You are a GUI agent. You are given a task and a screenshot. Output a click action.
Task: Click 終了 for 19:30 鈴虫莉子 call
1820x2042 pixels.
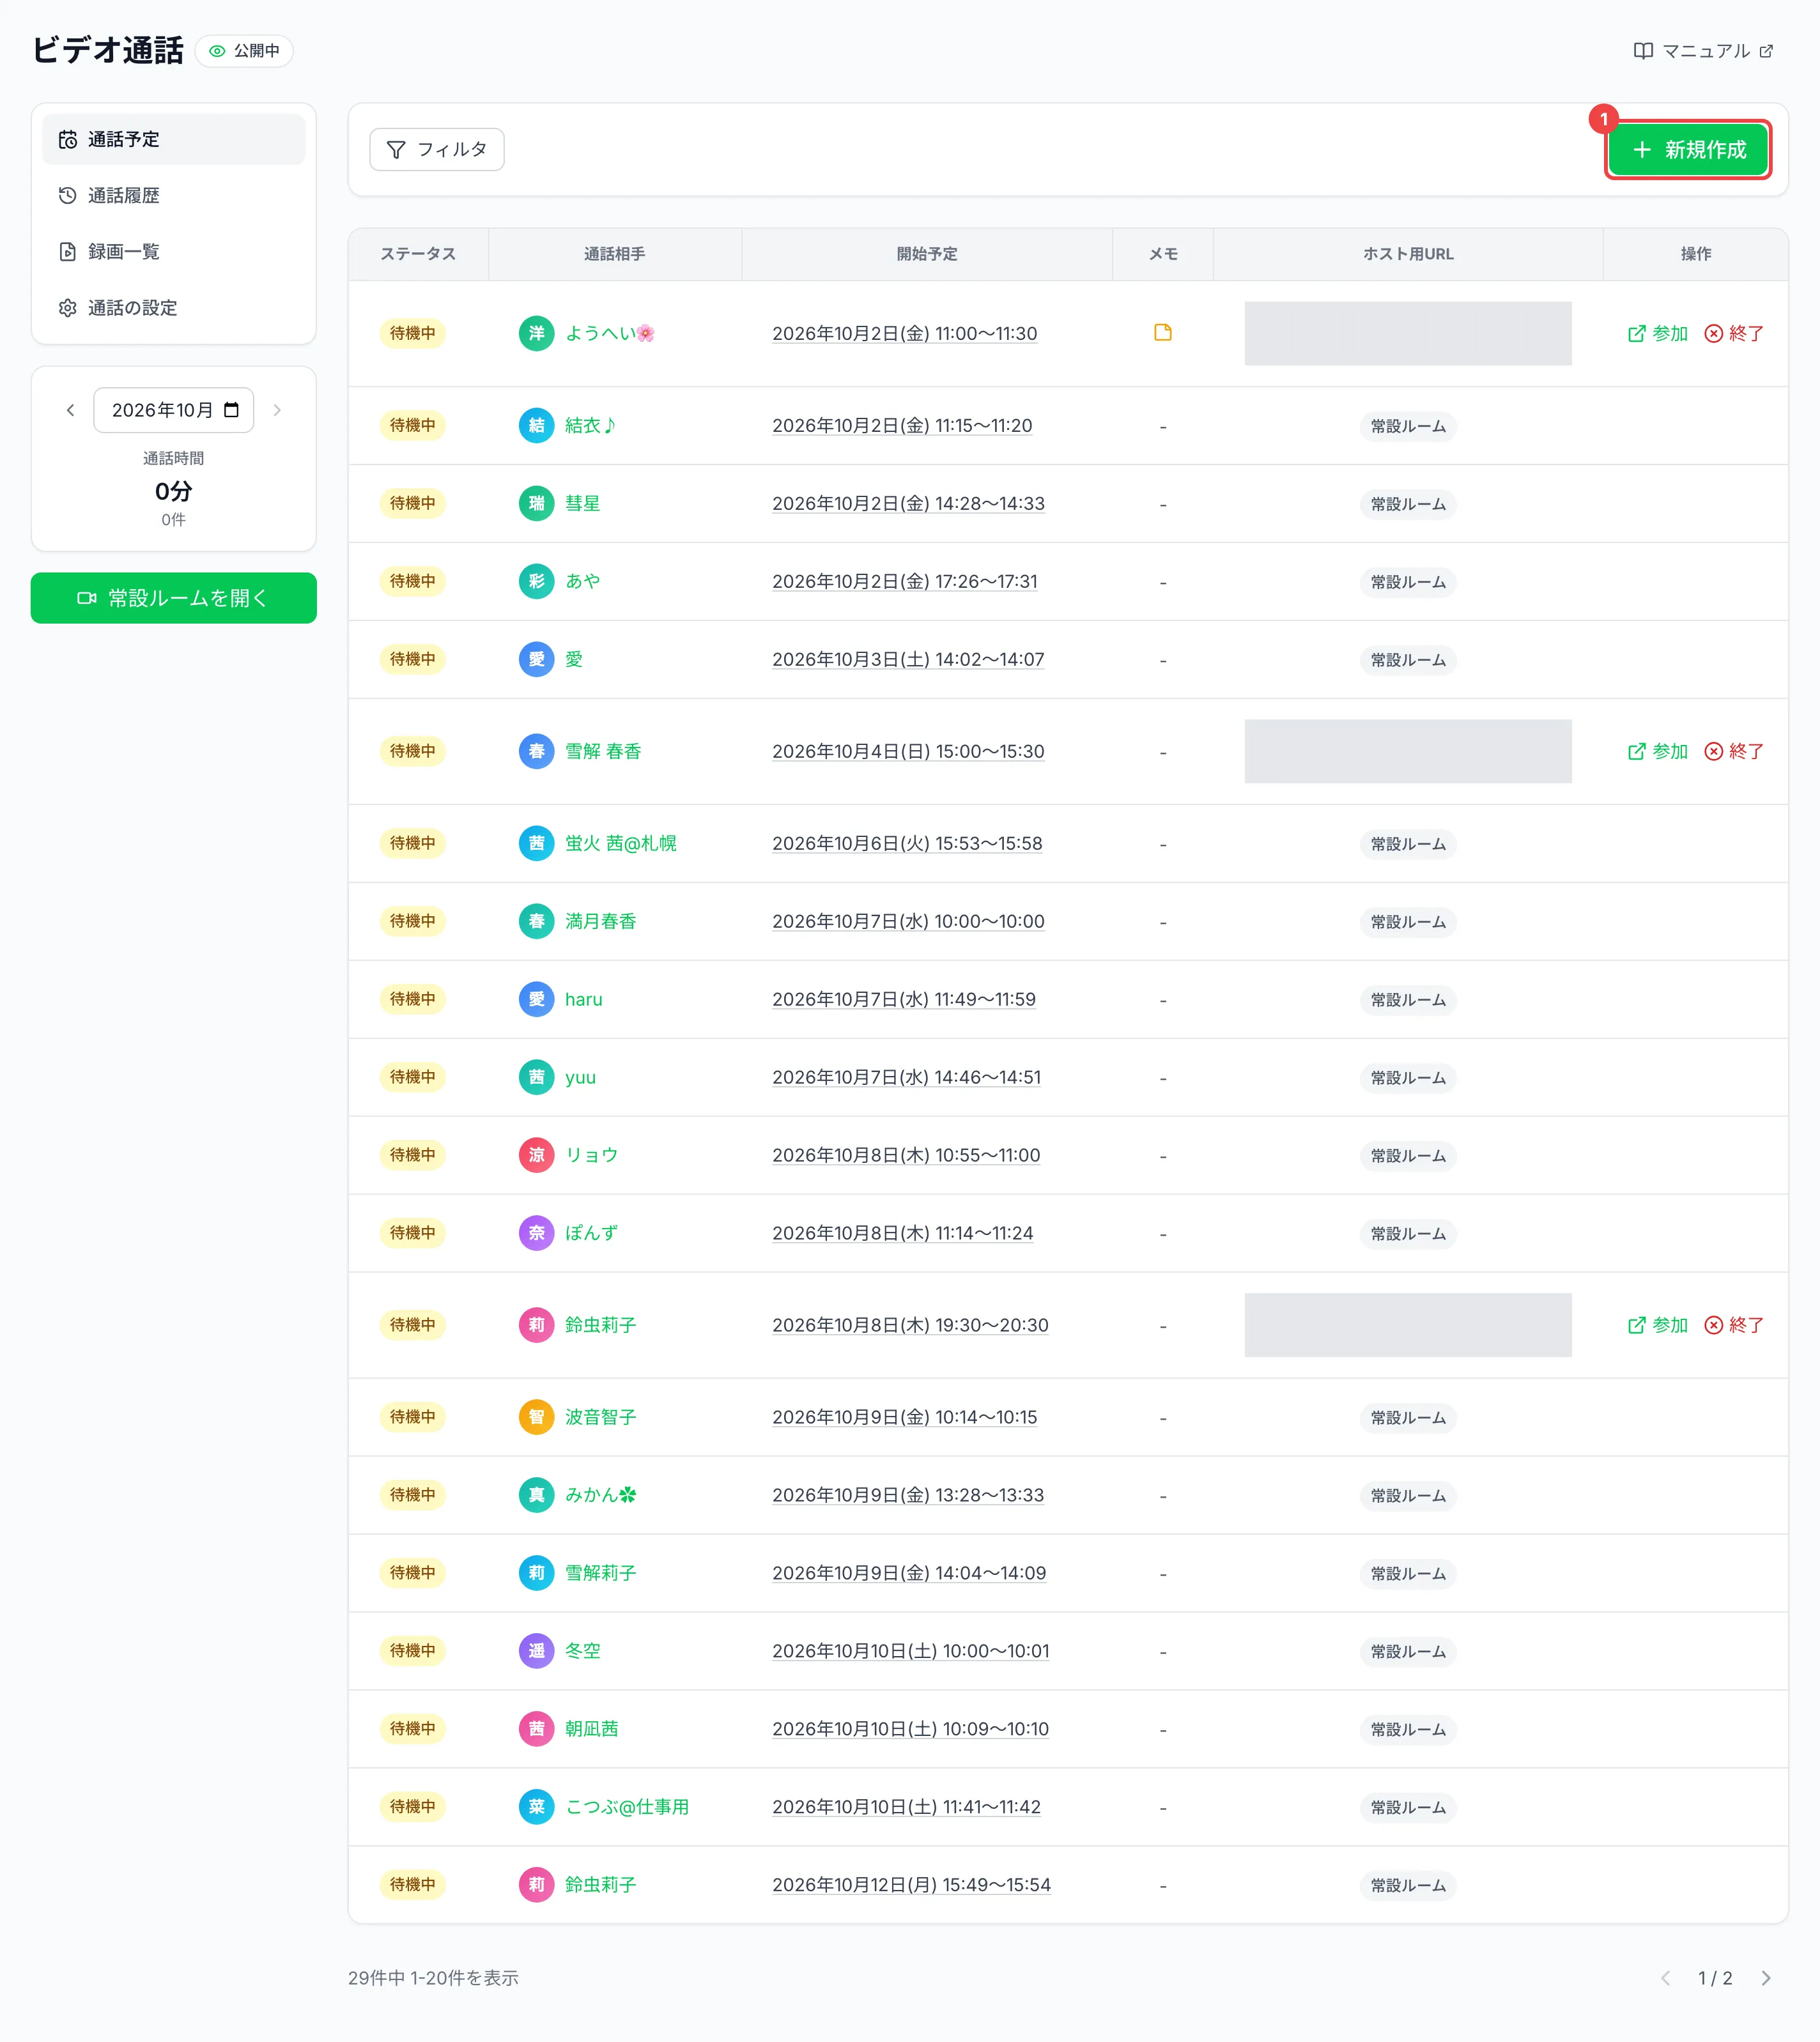point(1734,1326)
